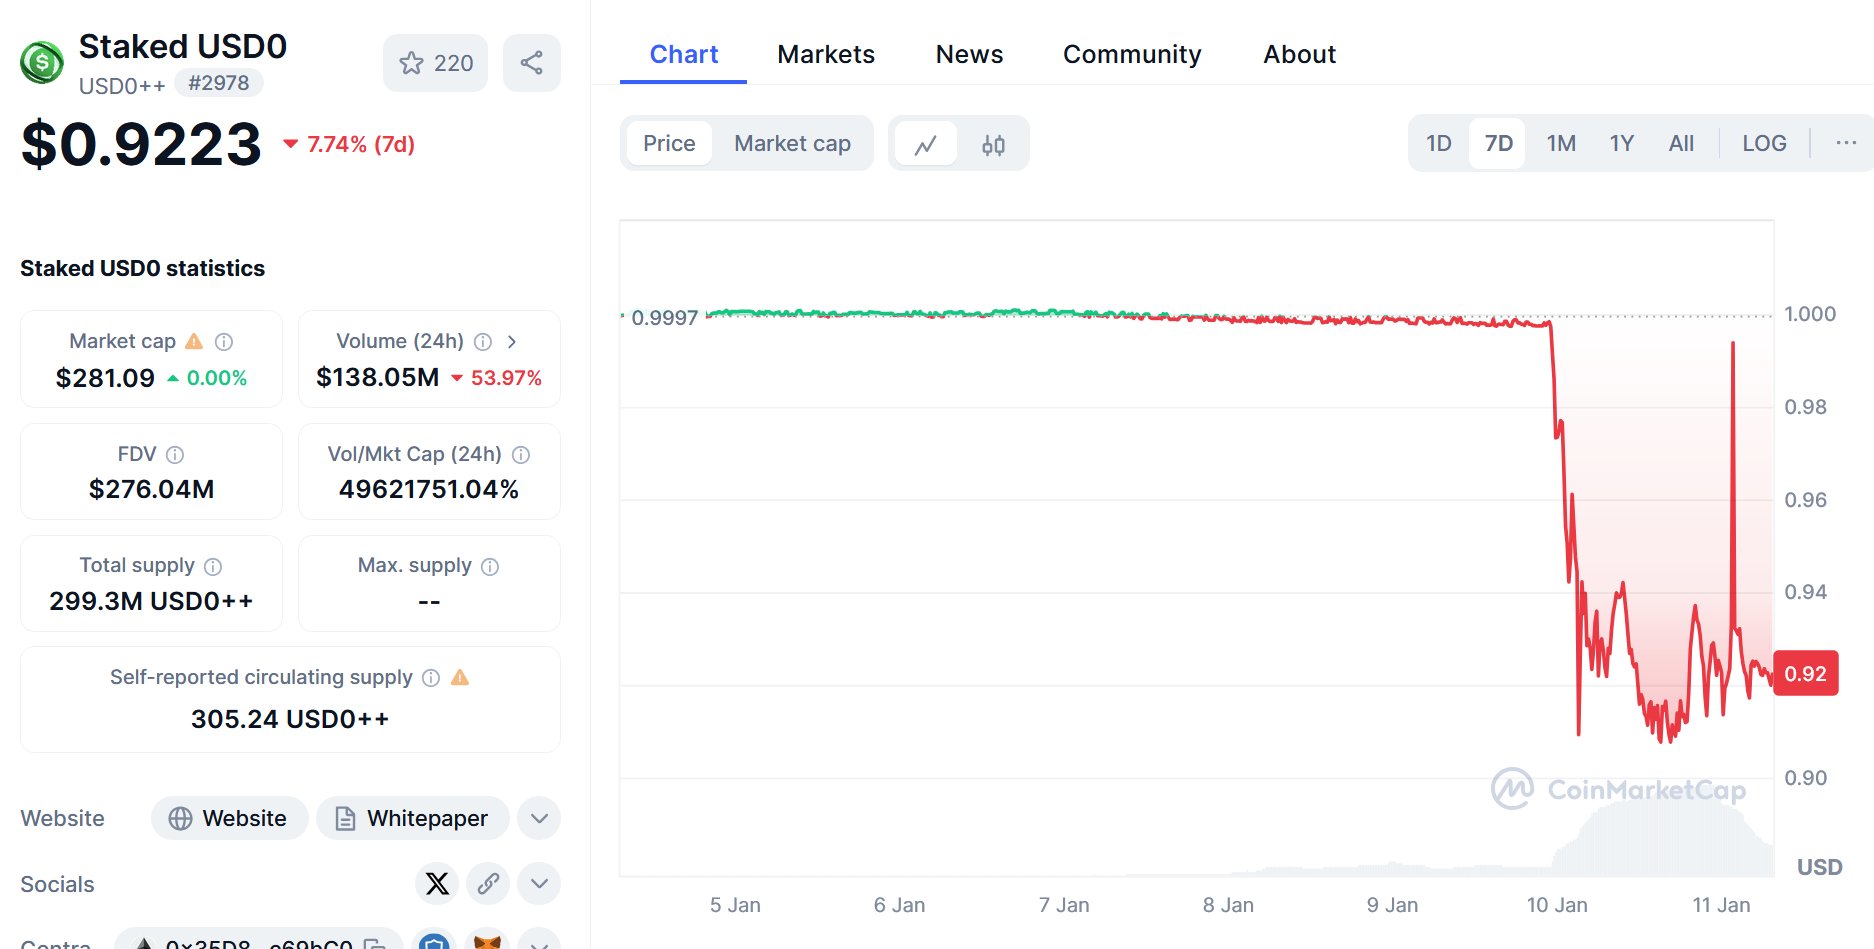Copy the contract address icon
The image size is (1874, 949).
(x=375, y=944)
